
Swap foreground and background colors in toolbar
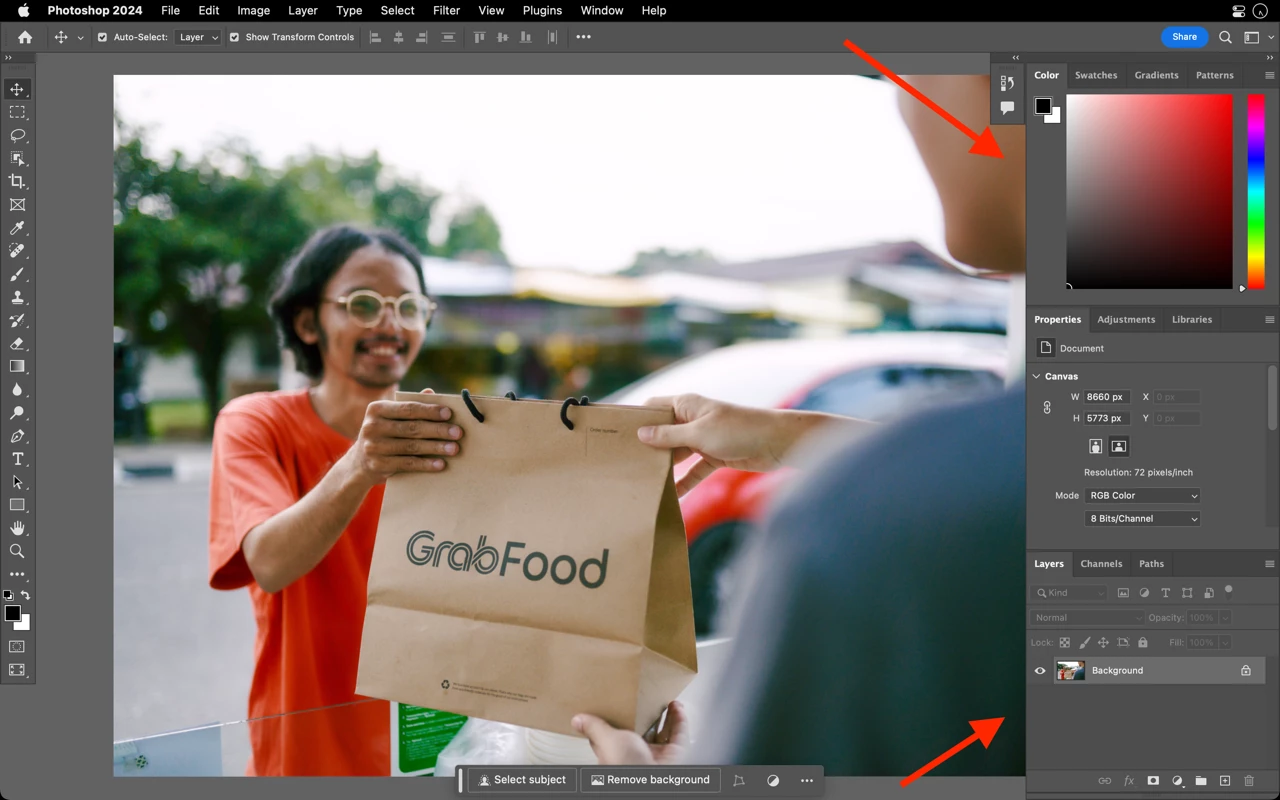click(x=26, y=595)
